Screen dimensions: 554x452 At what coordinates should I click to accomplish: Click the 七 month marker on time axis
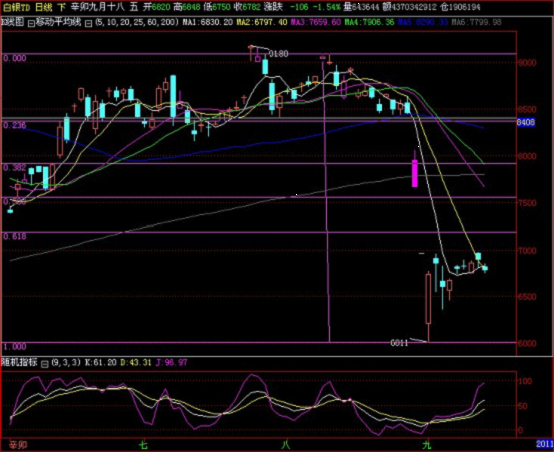tap(143, 445)
